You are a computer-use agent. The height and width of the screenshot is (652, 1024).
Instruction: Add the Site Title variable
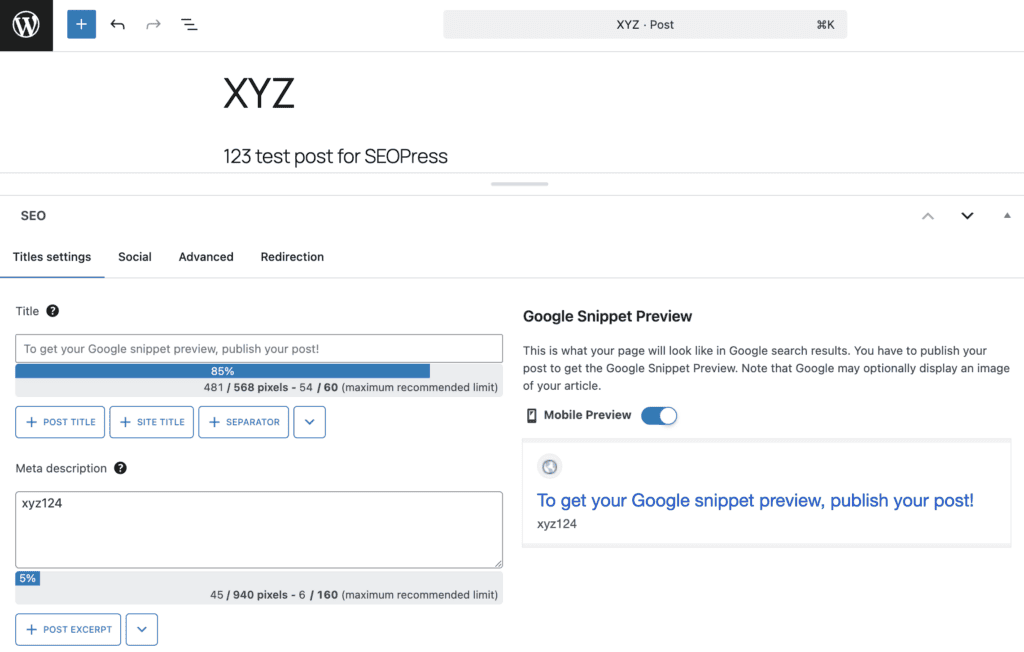point(152,422)
